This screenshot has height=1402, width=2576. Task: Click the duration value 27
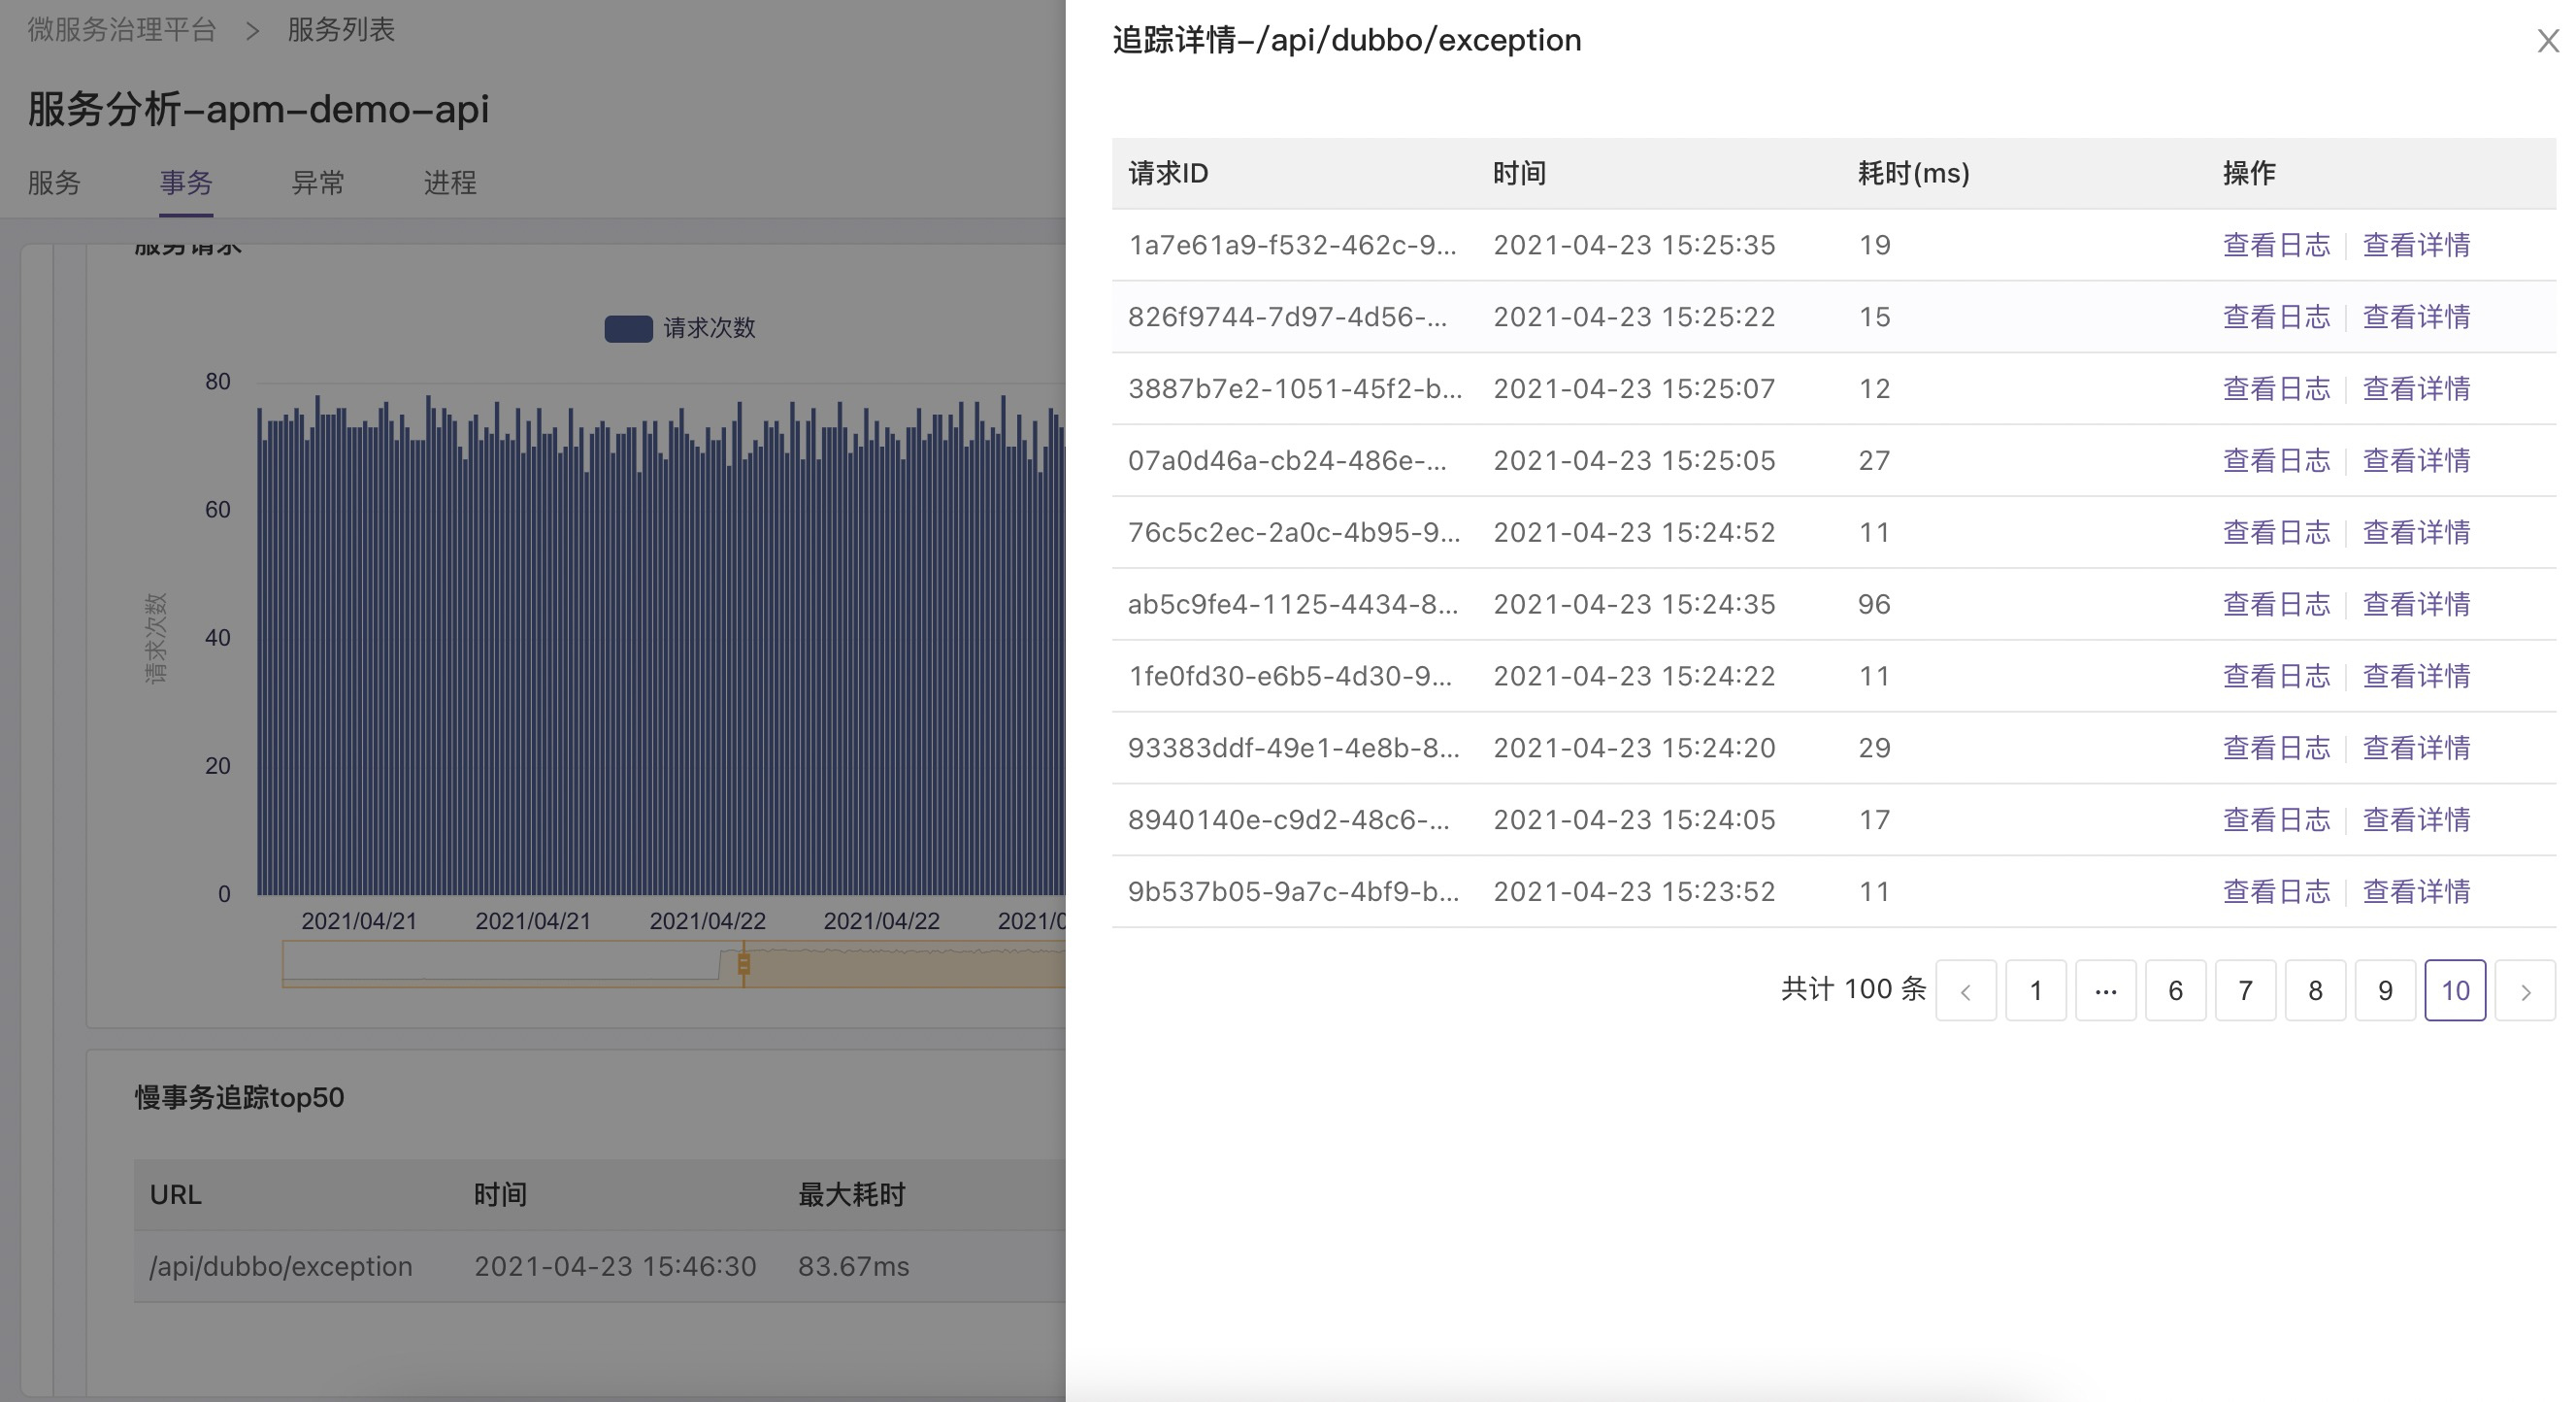[x=1874, y=461]
